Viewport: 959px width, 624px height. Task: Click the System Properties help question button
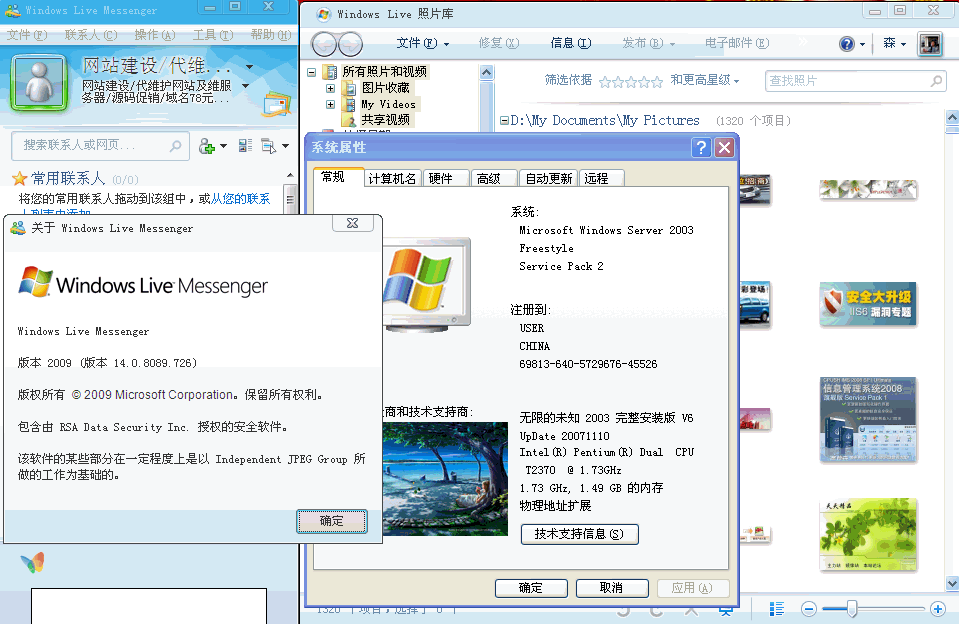[701, 148]
